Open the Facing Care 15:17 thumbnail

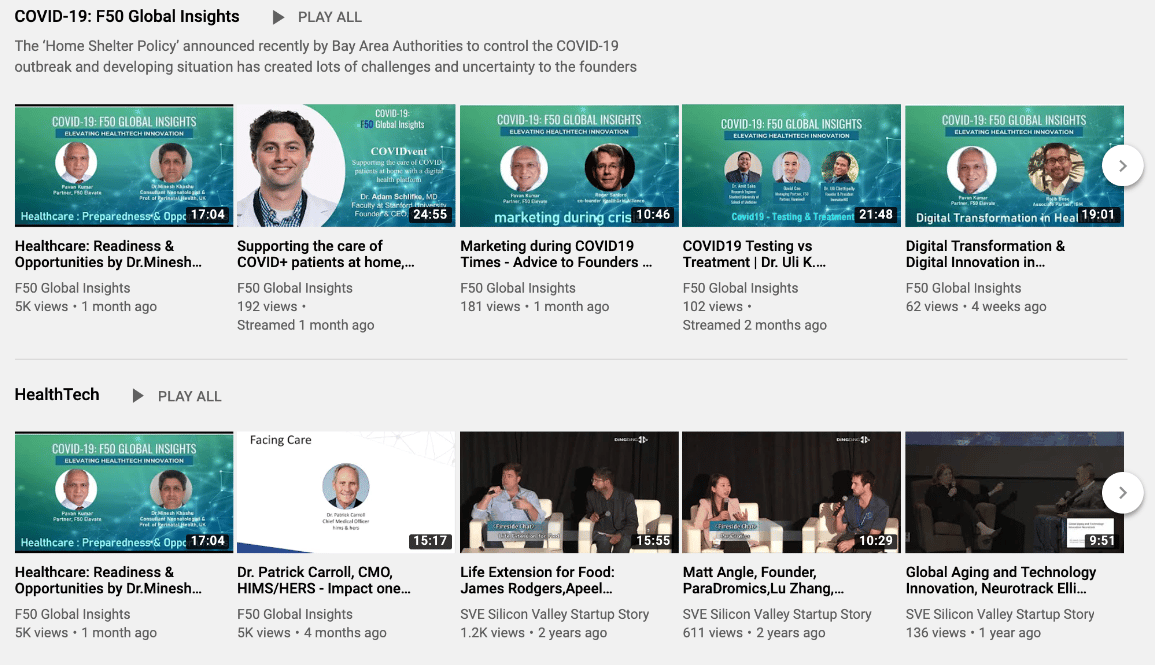click(346, 492)
